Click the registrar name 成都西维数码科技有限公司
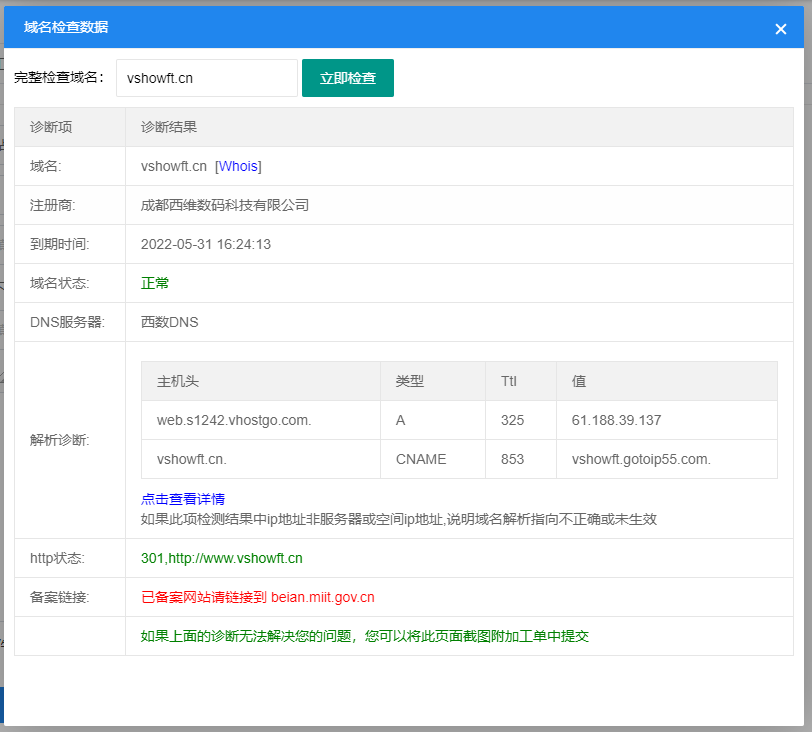This screenshot has width=812, height=732. [x=225, y=205]
